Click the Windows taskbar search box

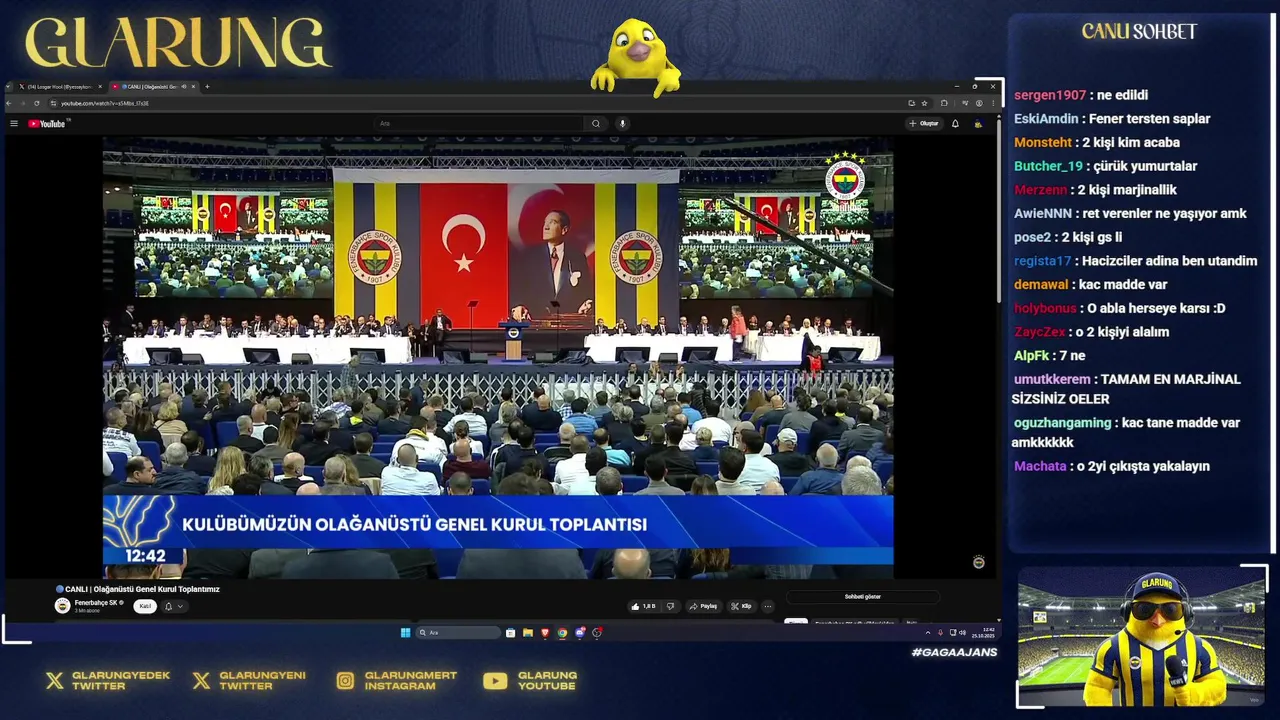tap(458, 633)
